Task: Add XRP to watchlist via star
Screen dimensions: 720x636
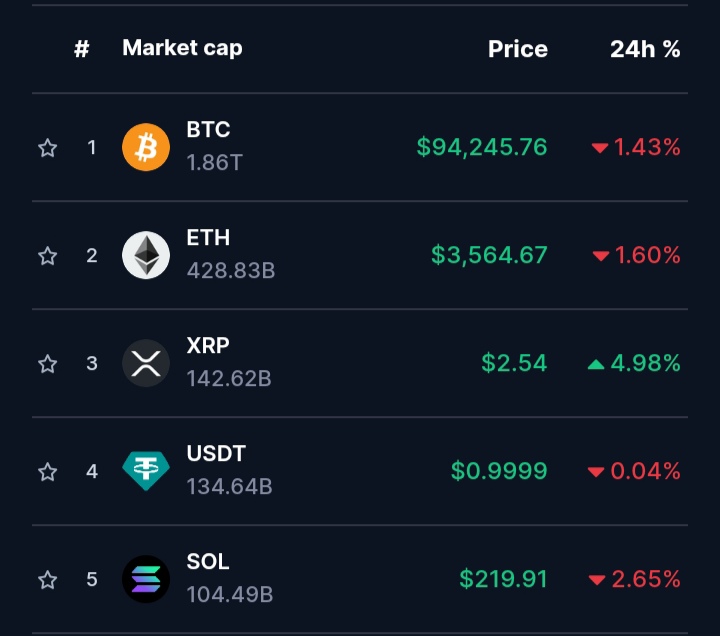Action: click(47, 364)
